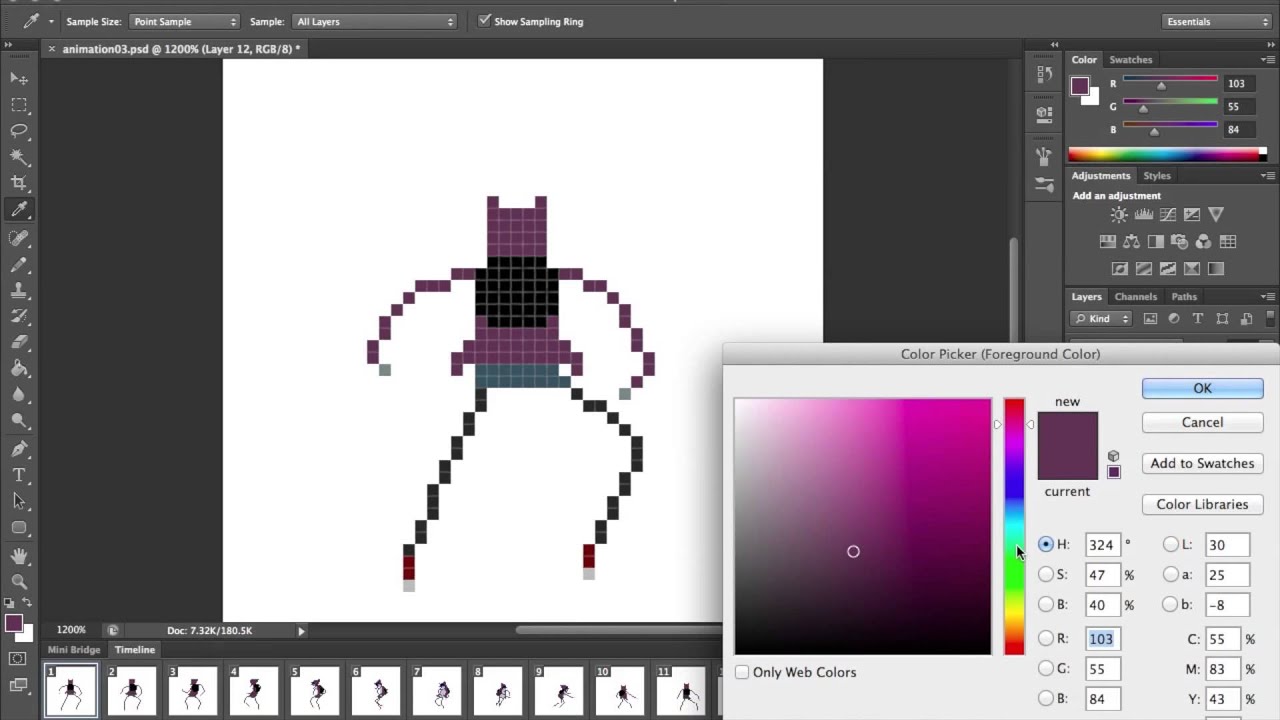Open the Adjustments panel options menu

click(x=1268, y=176)
